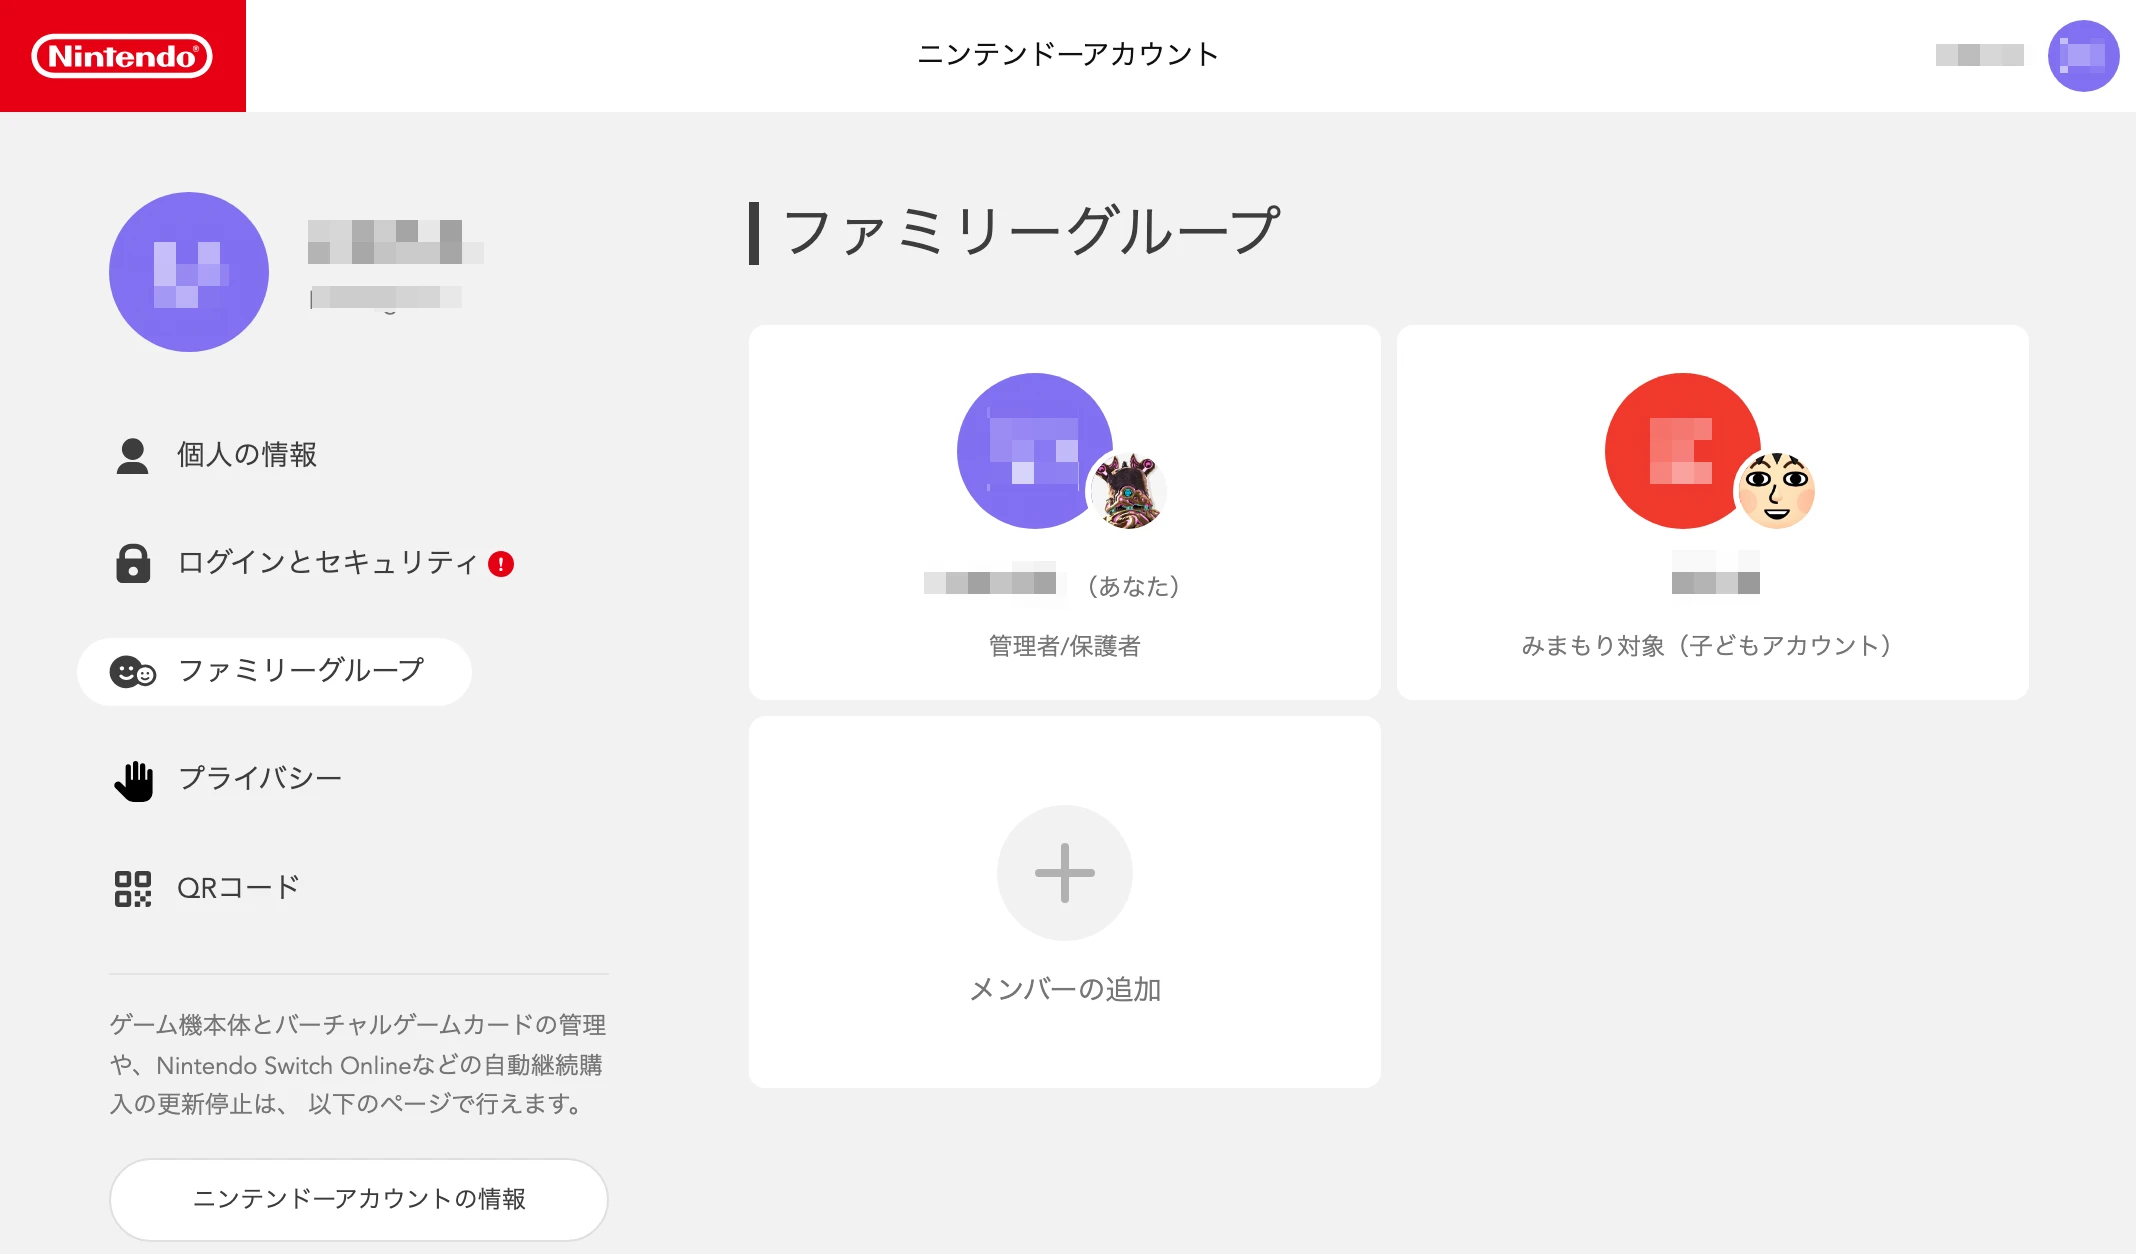Open QRコード menu item
Image resolution: width=2136 pixels, height=1254 pixels.
(238, 888)
